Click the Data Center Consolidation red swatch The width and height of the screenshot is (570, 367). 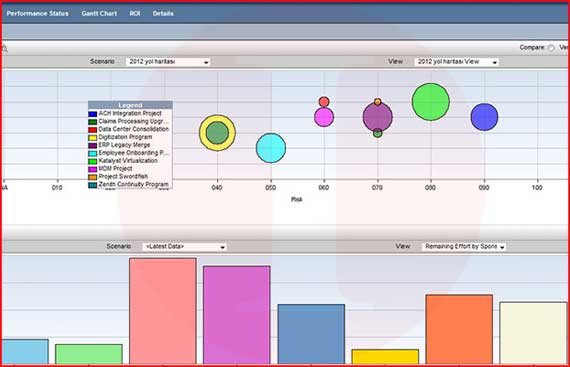click(93, 130)
